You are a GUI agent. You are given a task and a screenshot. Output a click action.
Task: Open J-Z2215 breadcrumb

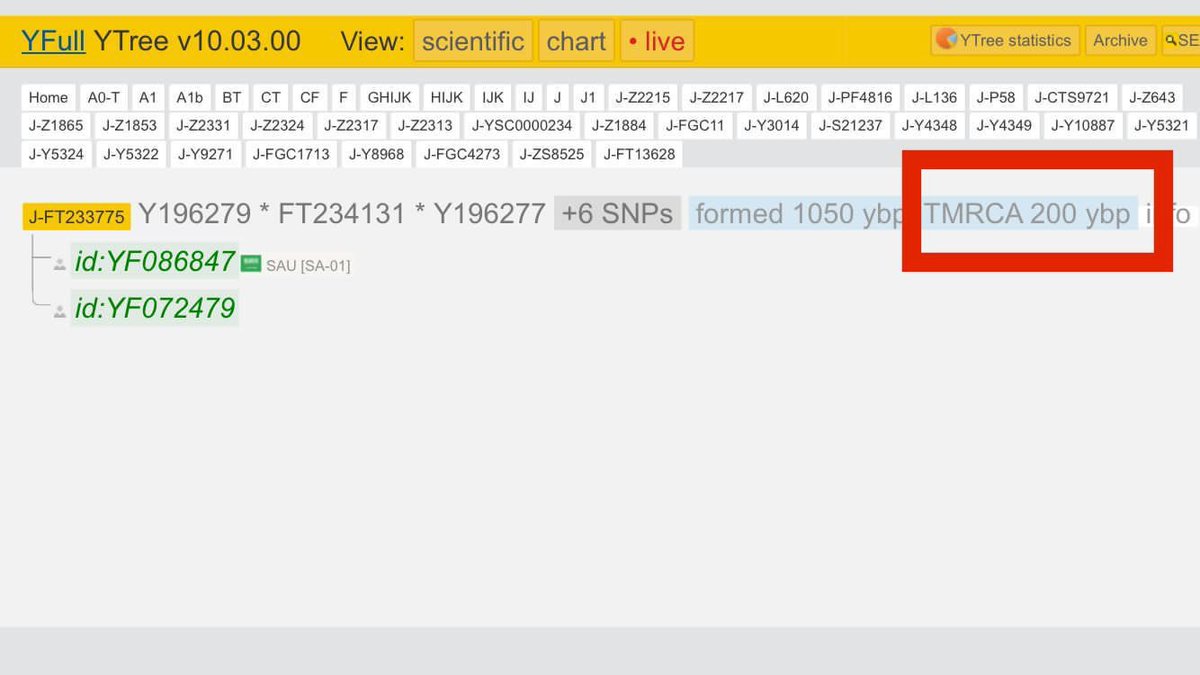point(643,97)
